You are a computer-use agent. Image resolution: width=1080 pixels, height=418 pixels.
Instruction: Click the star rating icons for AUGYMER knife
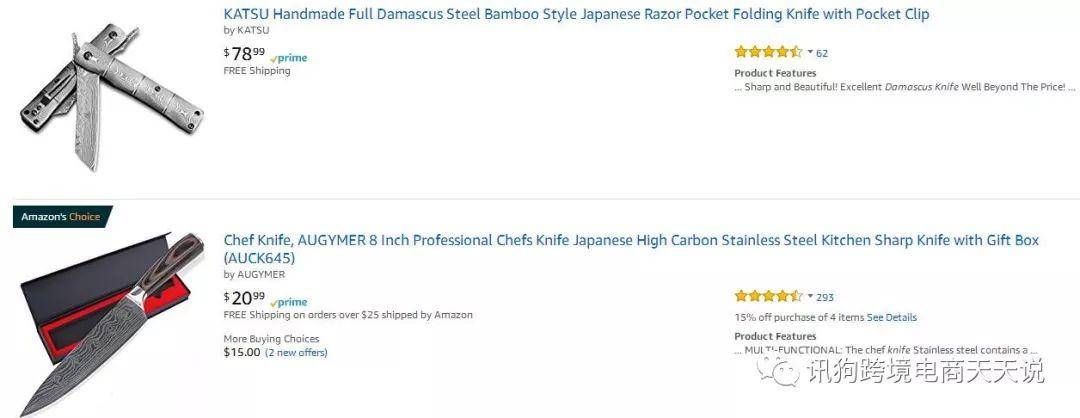(x=768, y=297)
